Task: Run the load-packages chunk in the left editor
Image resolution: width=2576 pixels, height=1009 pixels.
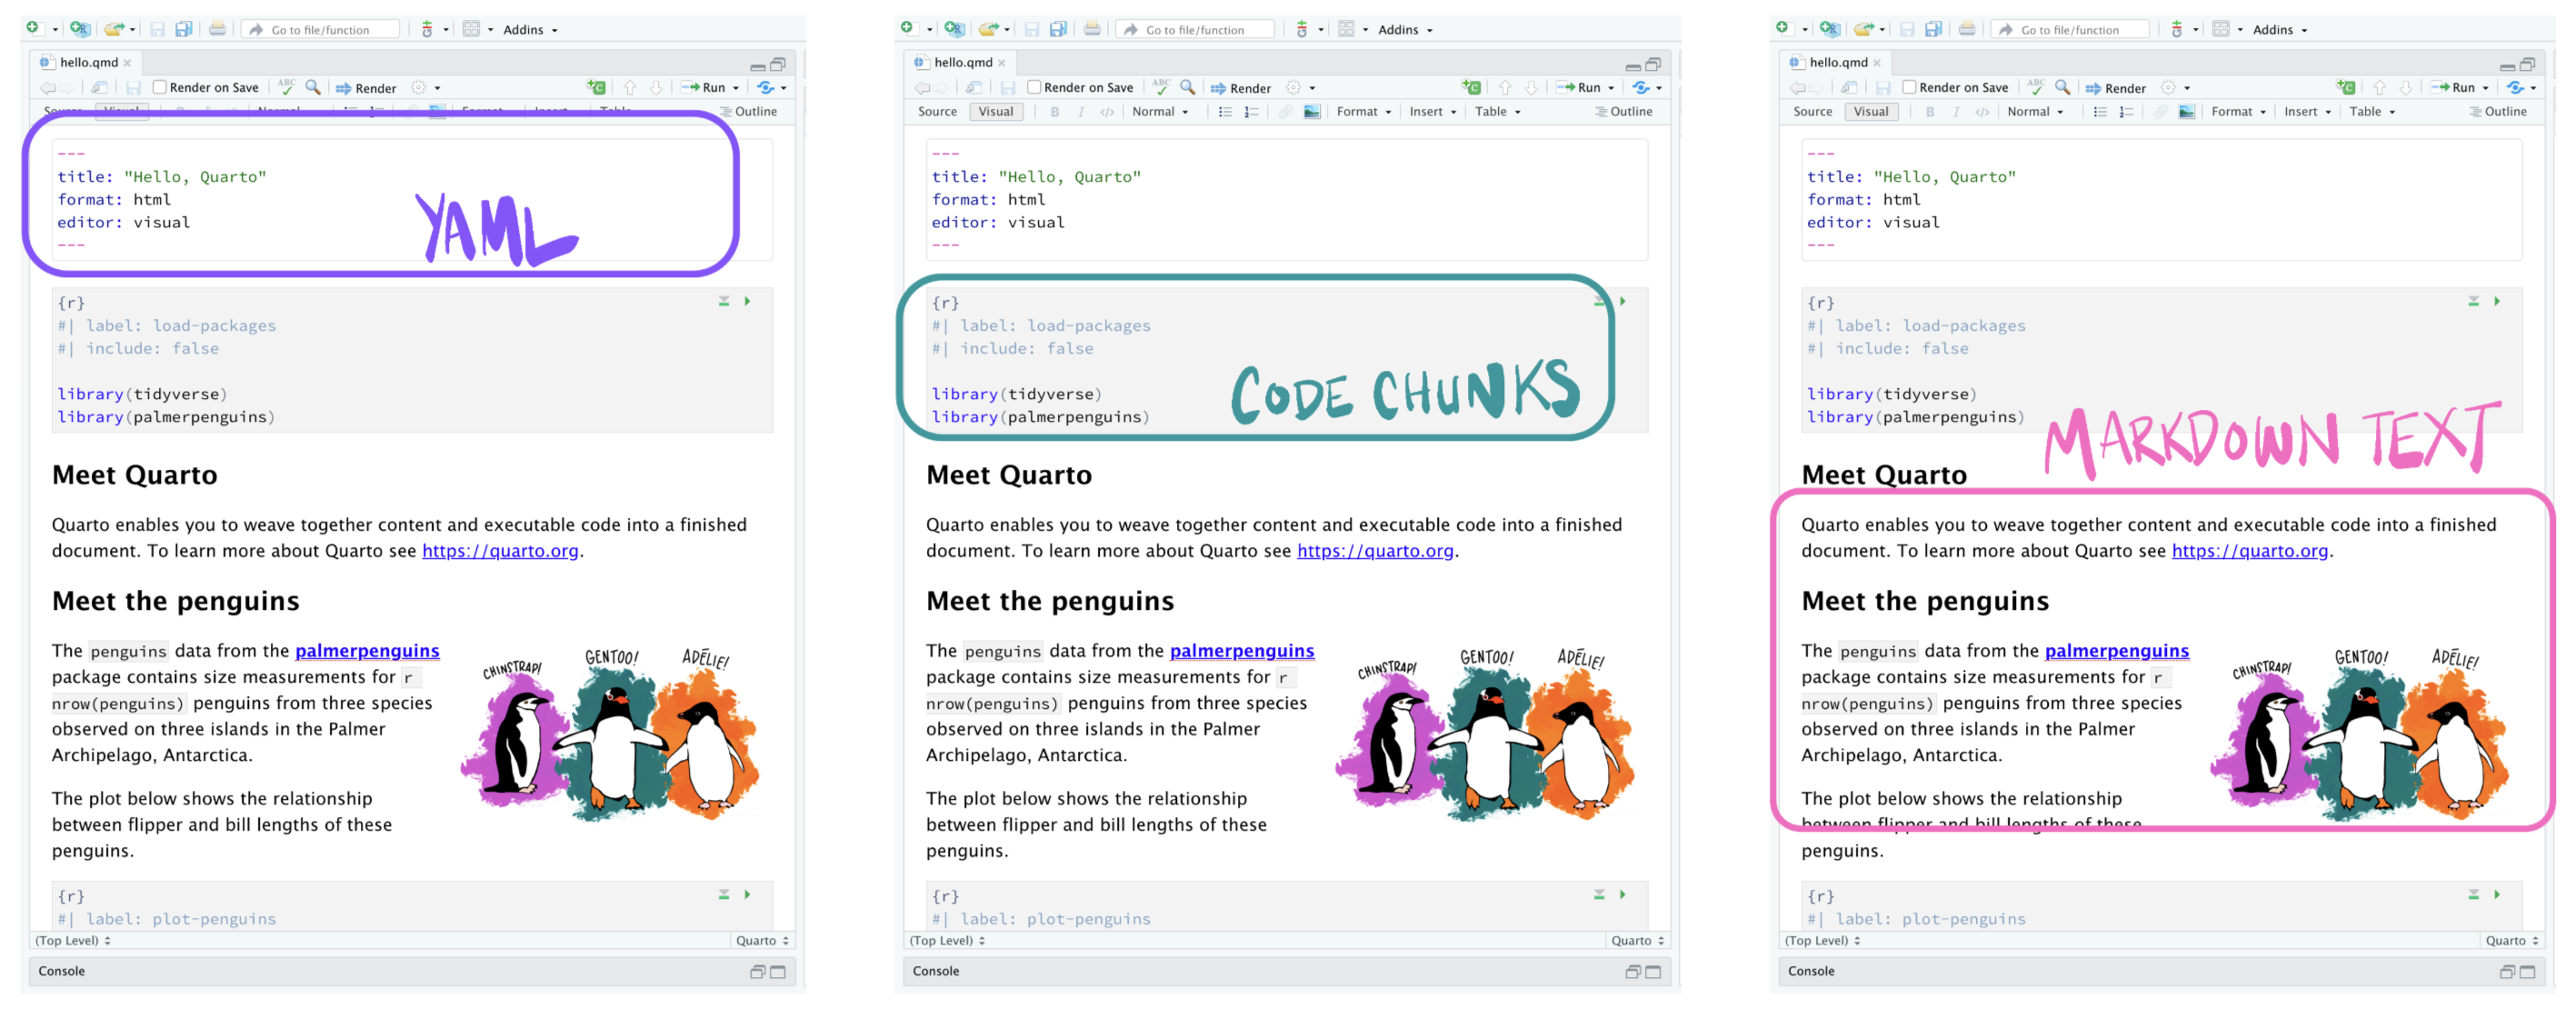Action: (747, 301)
